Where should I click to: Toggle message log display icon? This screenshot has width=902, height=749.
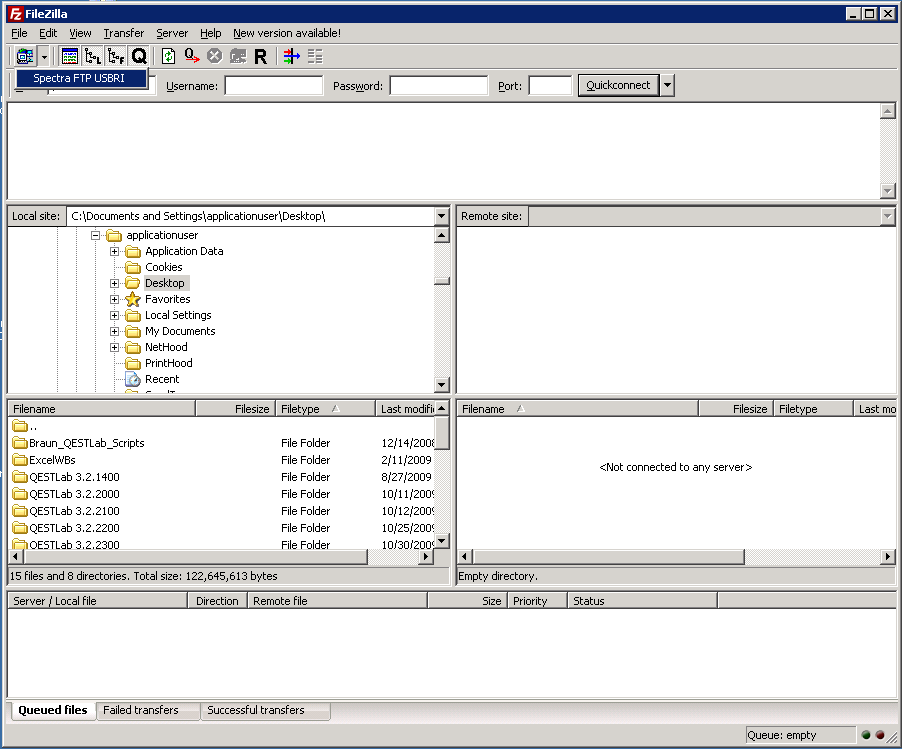point(70,57)
